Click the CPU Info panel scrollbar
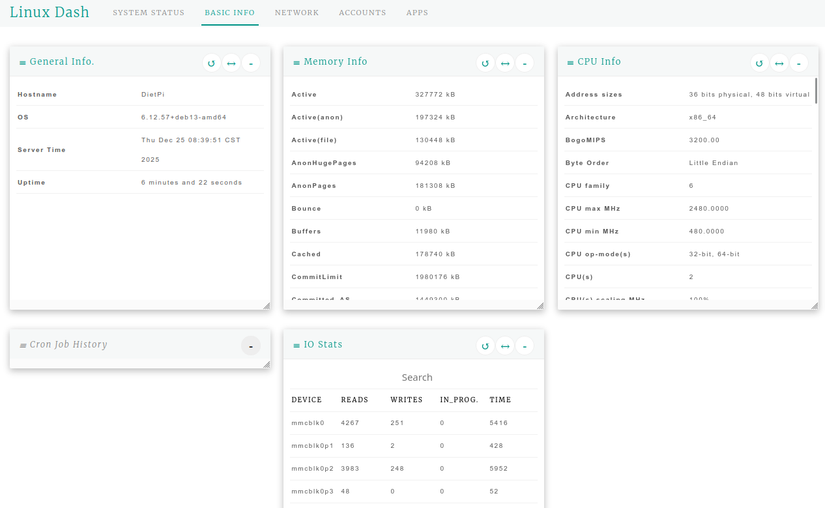This screenshot has width=825, height=508. [815, 92]
